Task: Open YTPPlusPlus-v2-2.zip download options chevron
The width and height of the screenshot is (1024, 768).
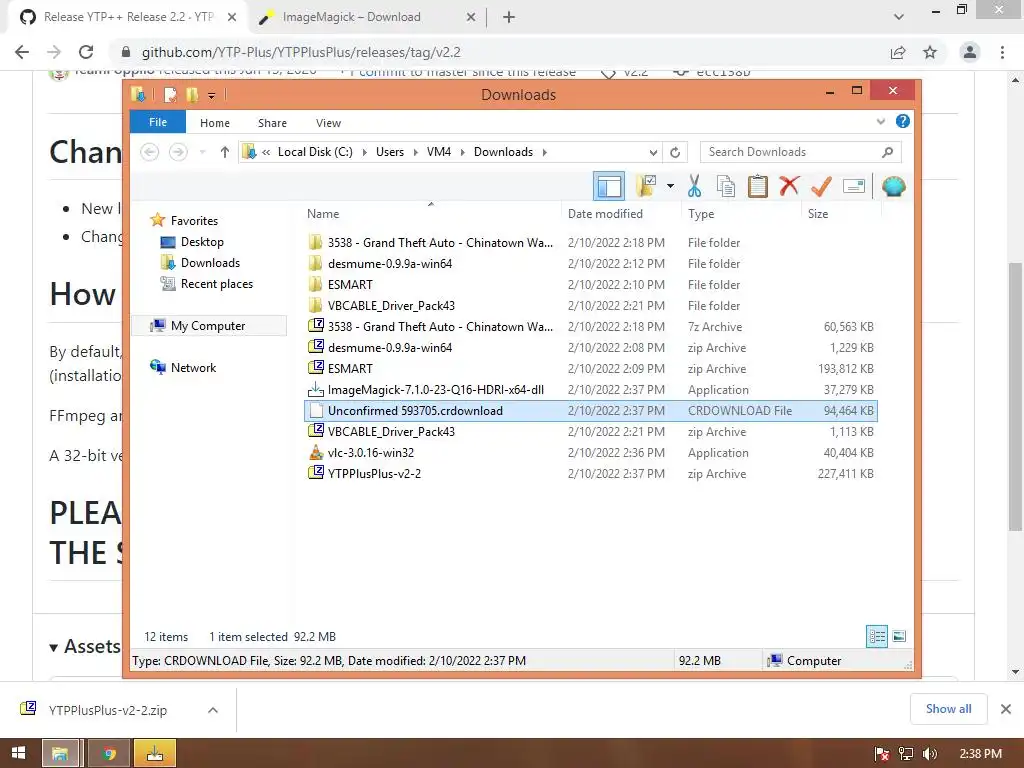Action: pos(213,710)
